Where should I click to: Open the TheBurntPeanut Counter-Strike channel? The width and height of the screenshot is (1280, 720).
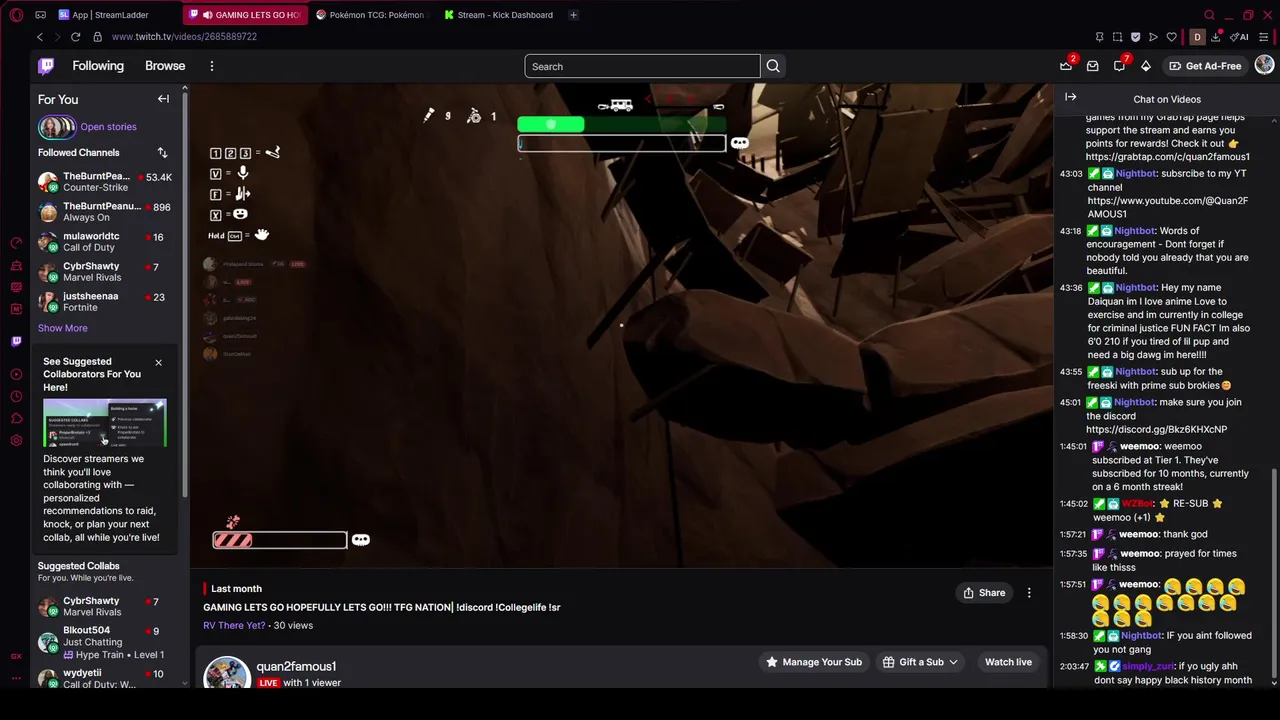(x=105, y=182)
